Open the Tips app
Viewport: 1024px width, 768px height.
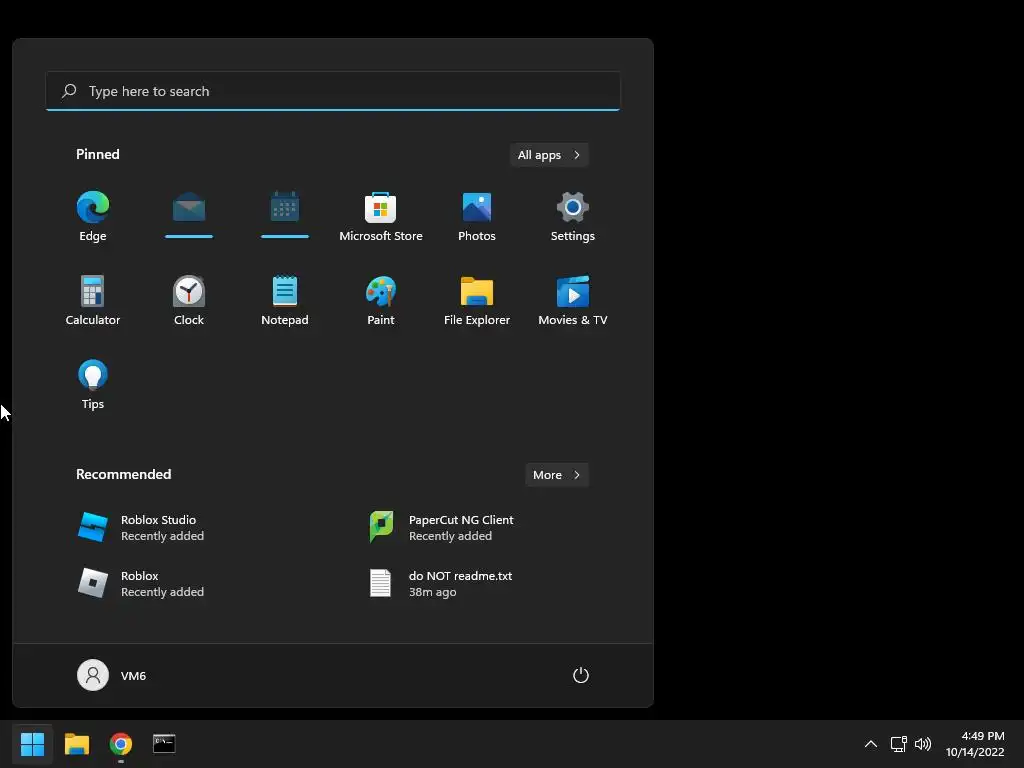pyautogui.click(x=93, y=385)
